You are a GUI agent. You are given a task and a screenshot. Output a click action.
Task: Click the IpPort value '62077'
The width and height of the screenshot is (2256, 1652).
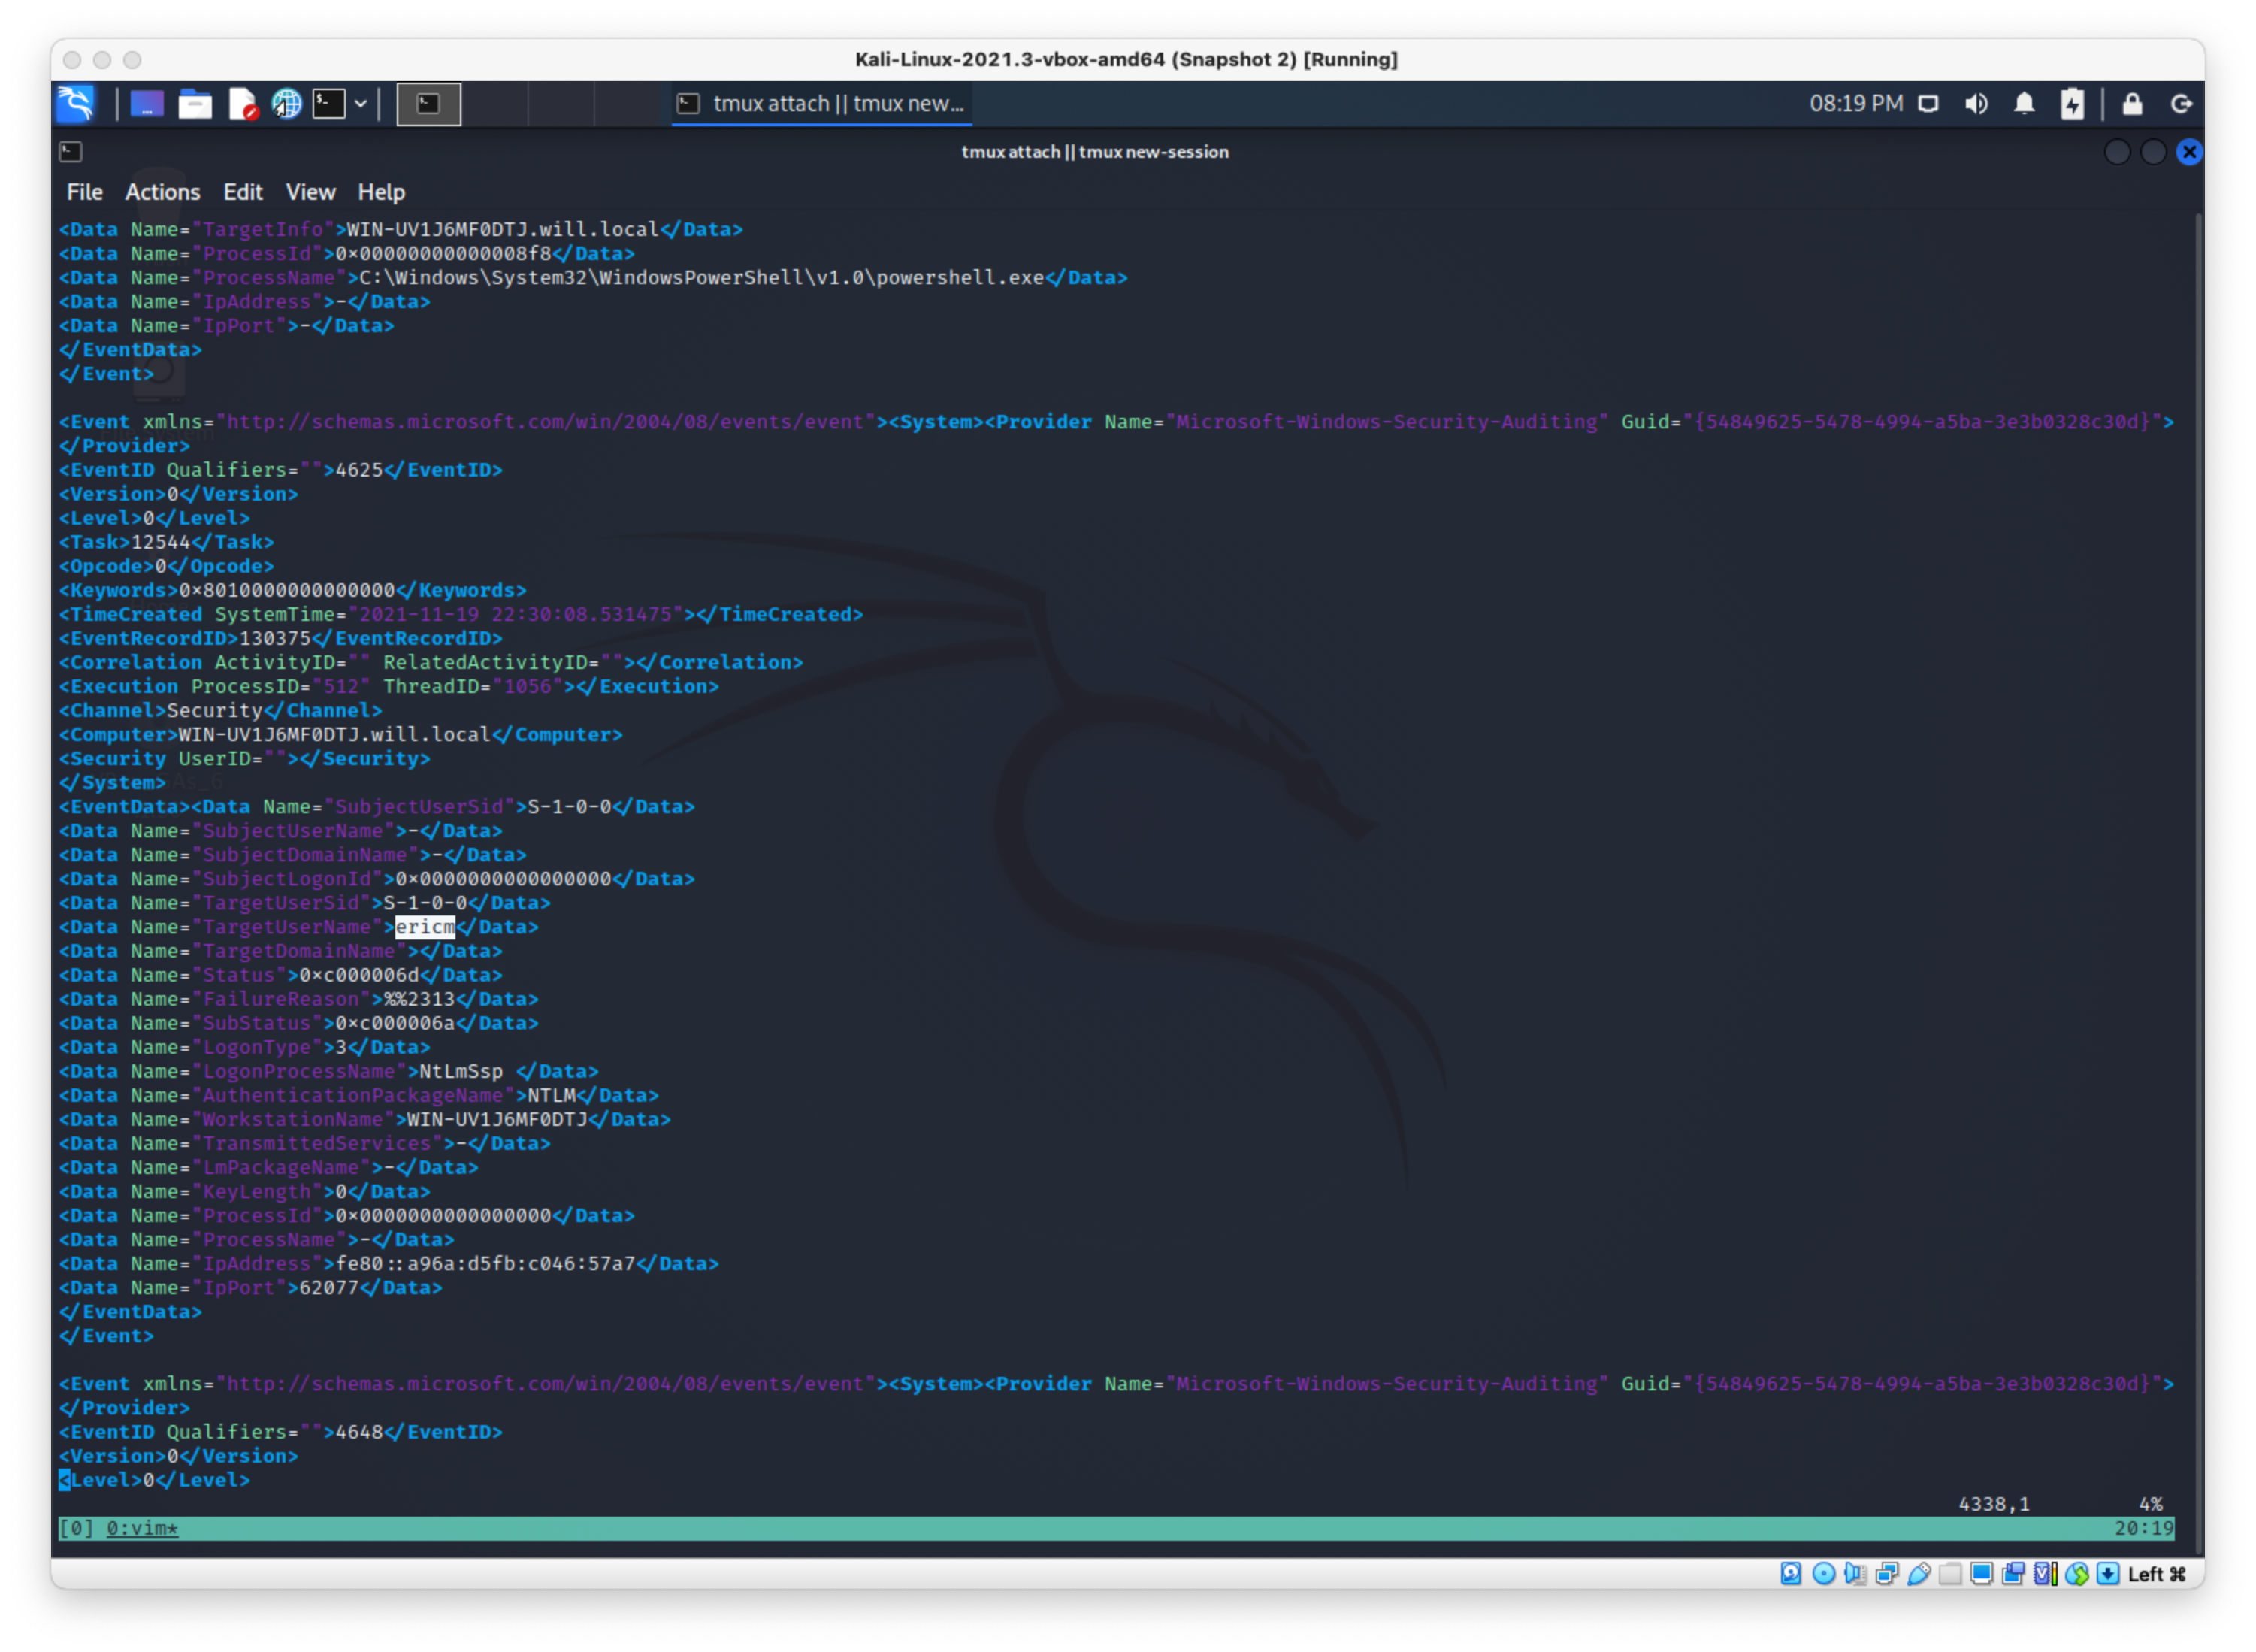329,1288
